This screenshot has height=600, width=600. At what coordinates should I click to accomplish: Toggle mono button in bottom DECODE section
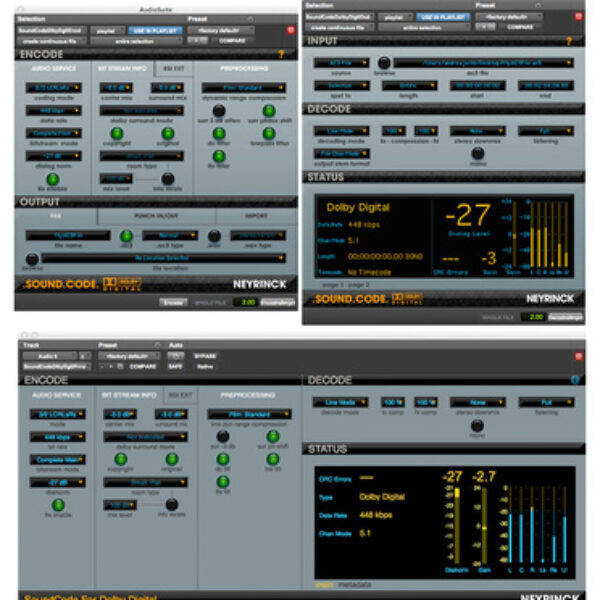tap(477, 425)
